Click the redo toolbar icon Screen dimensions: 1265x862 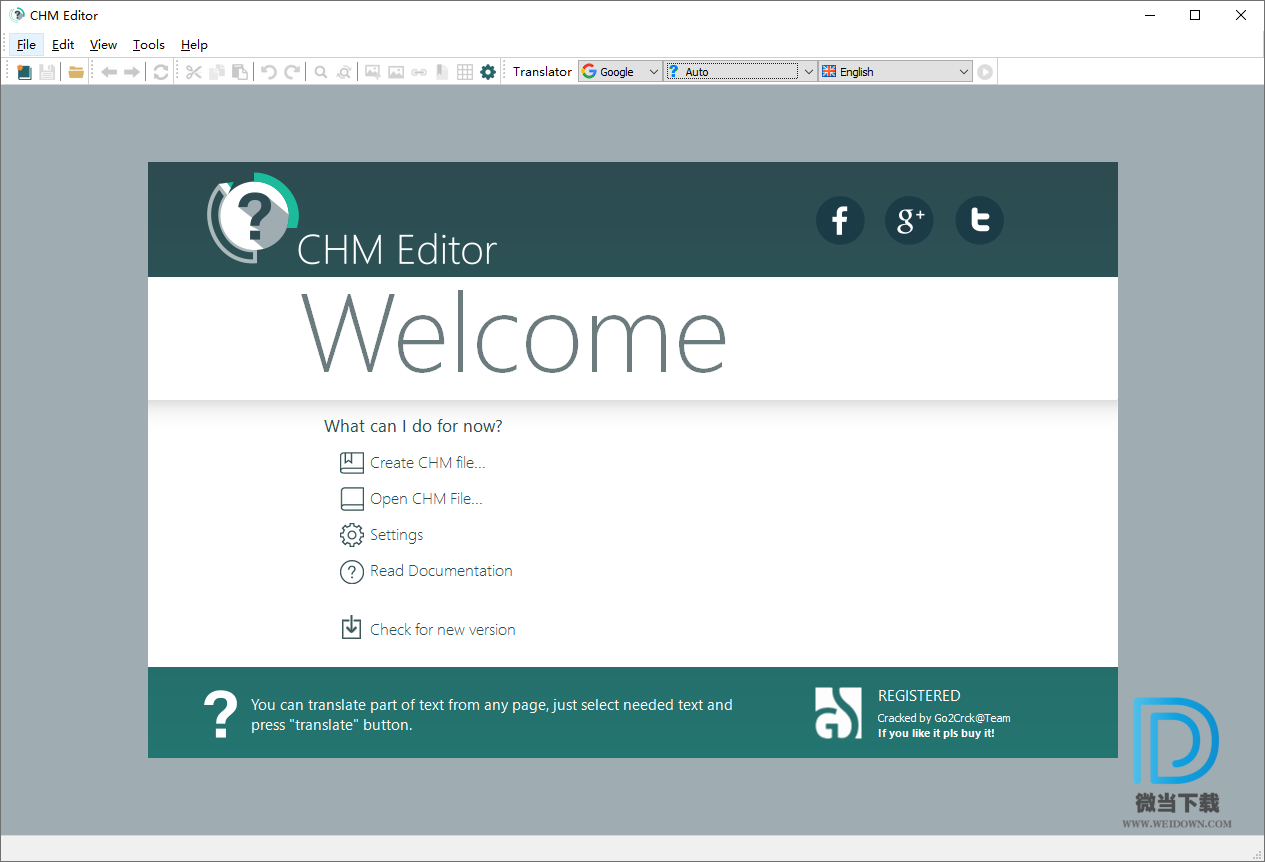292,72
